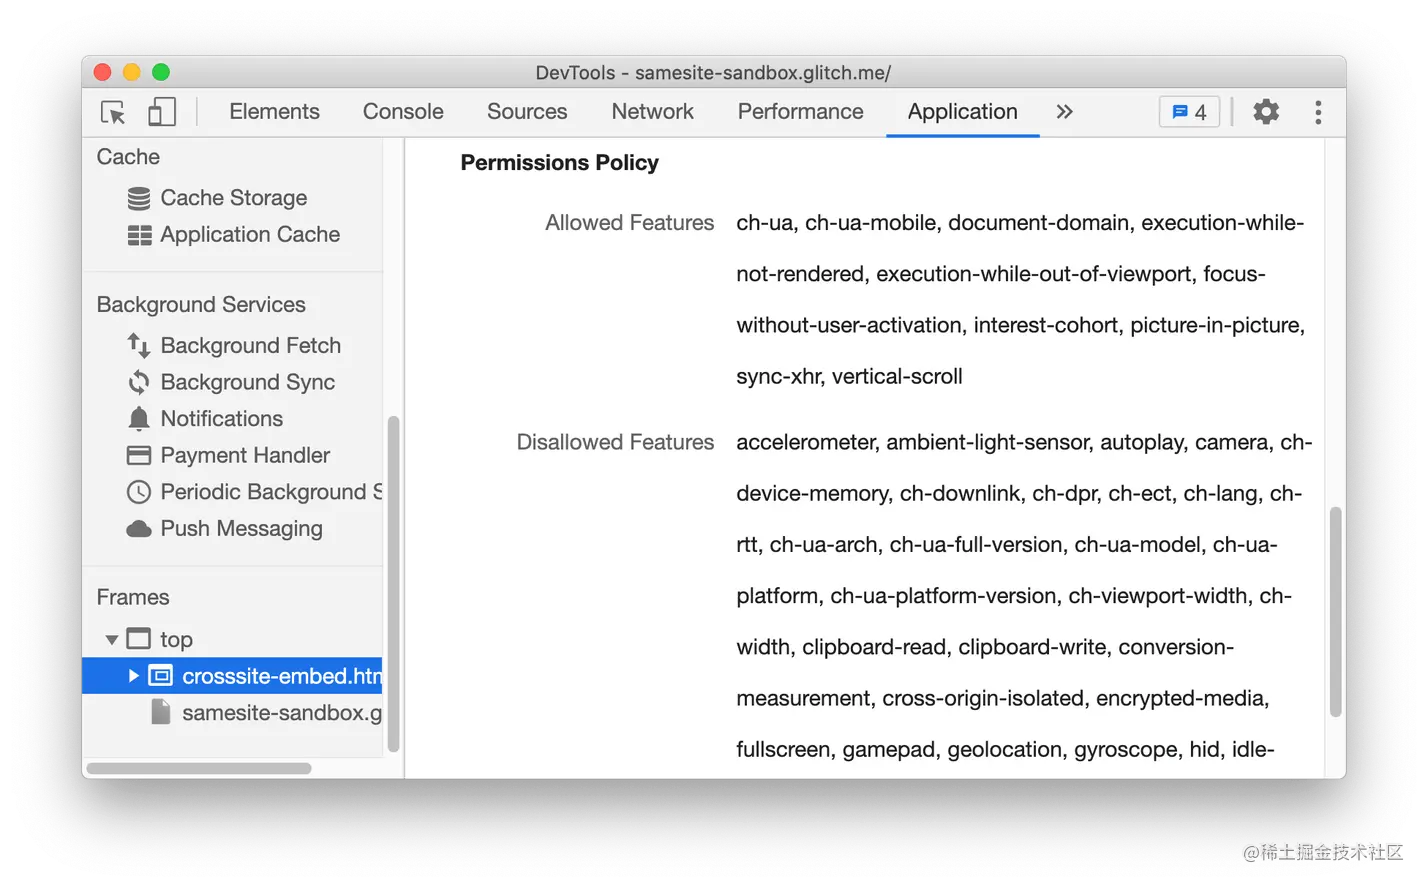This screenshot has height=887, width=1428.
Task: Minimize DevTools window with yellow button
Action: tap(131, 72)
